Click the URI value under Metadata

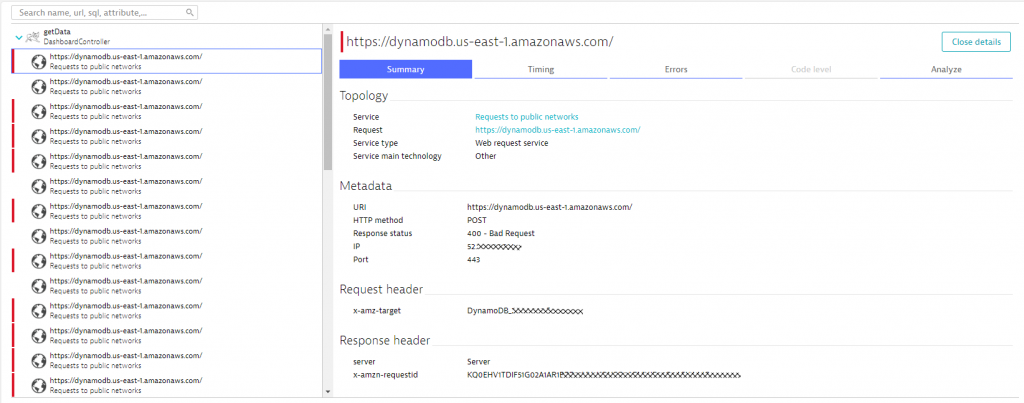[x=549, y=207]
